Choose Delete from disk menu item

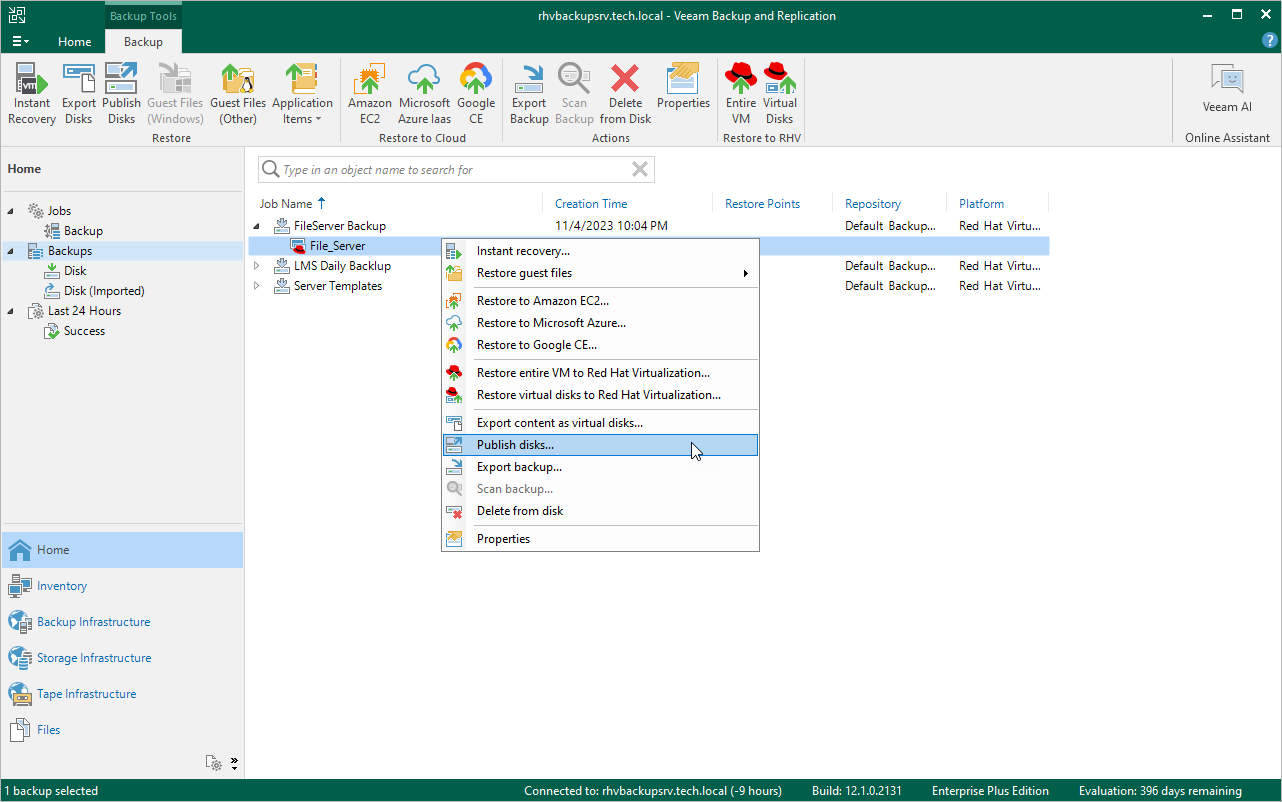point(600,511)
